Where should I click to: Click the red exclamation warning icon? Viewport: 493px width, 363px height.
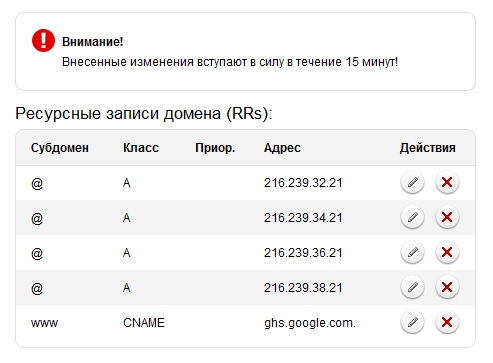(x=43, y=40)
